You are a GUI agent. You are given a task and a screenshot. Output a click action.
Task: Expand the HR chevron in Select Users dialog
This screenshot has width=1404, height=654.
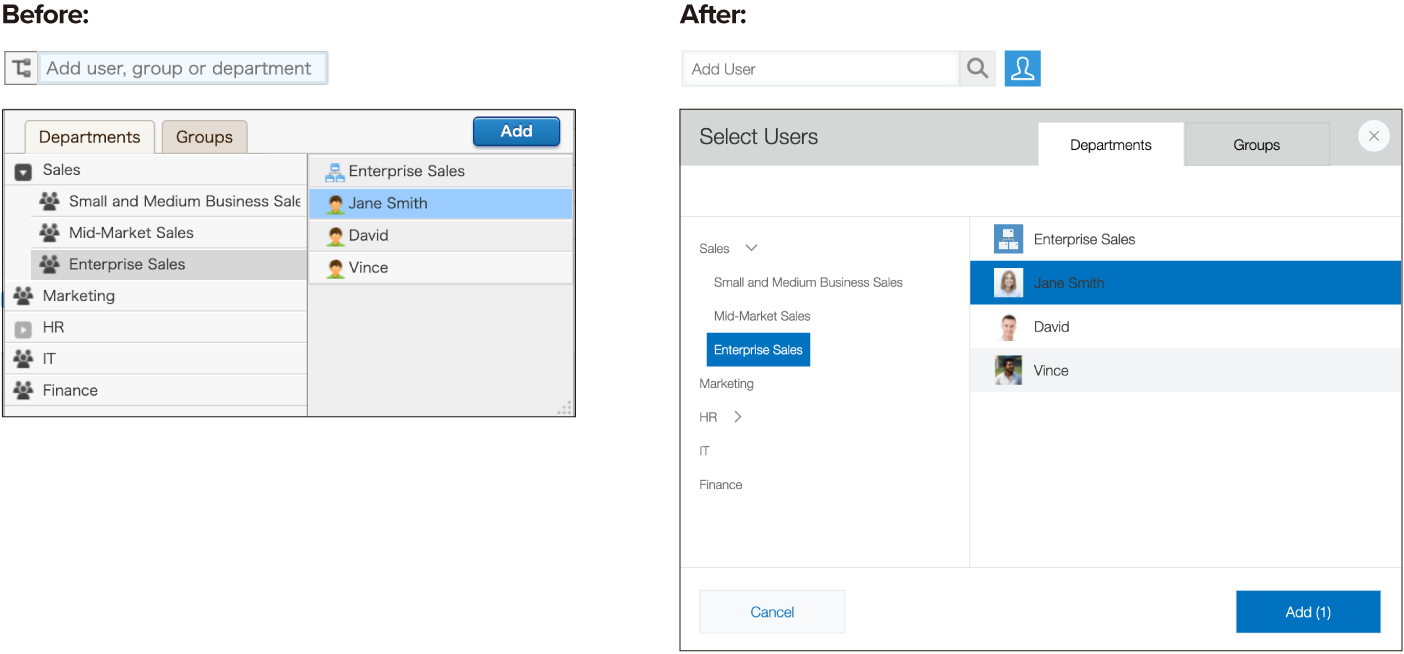pyautogui.click(x=738, y=417)
